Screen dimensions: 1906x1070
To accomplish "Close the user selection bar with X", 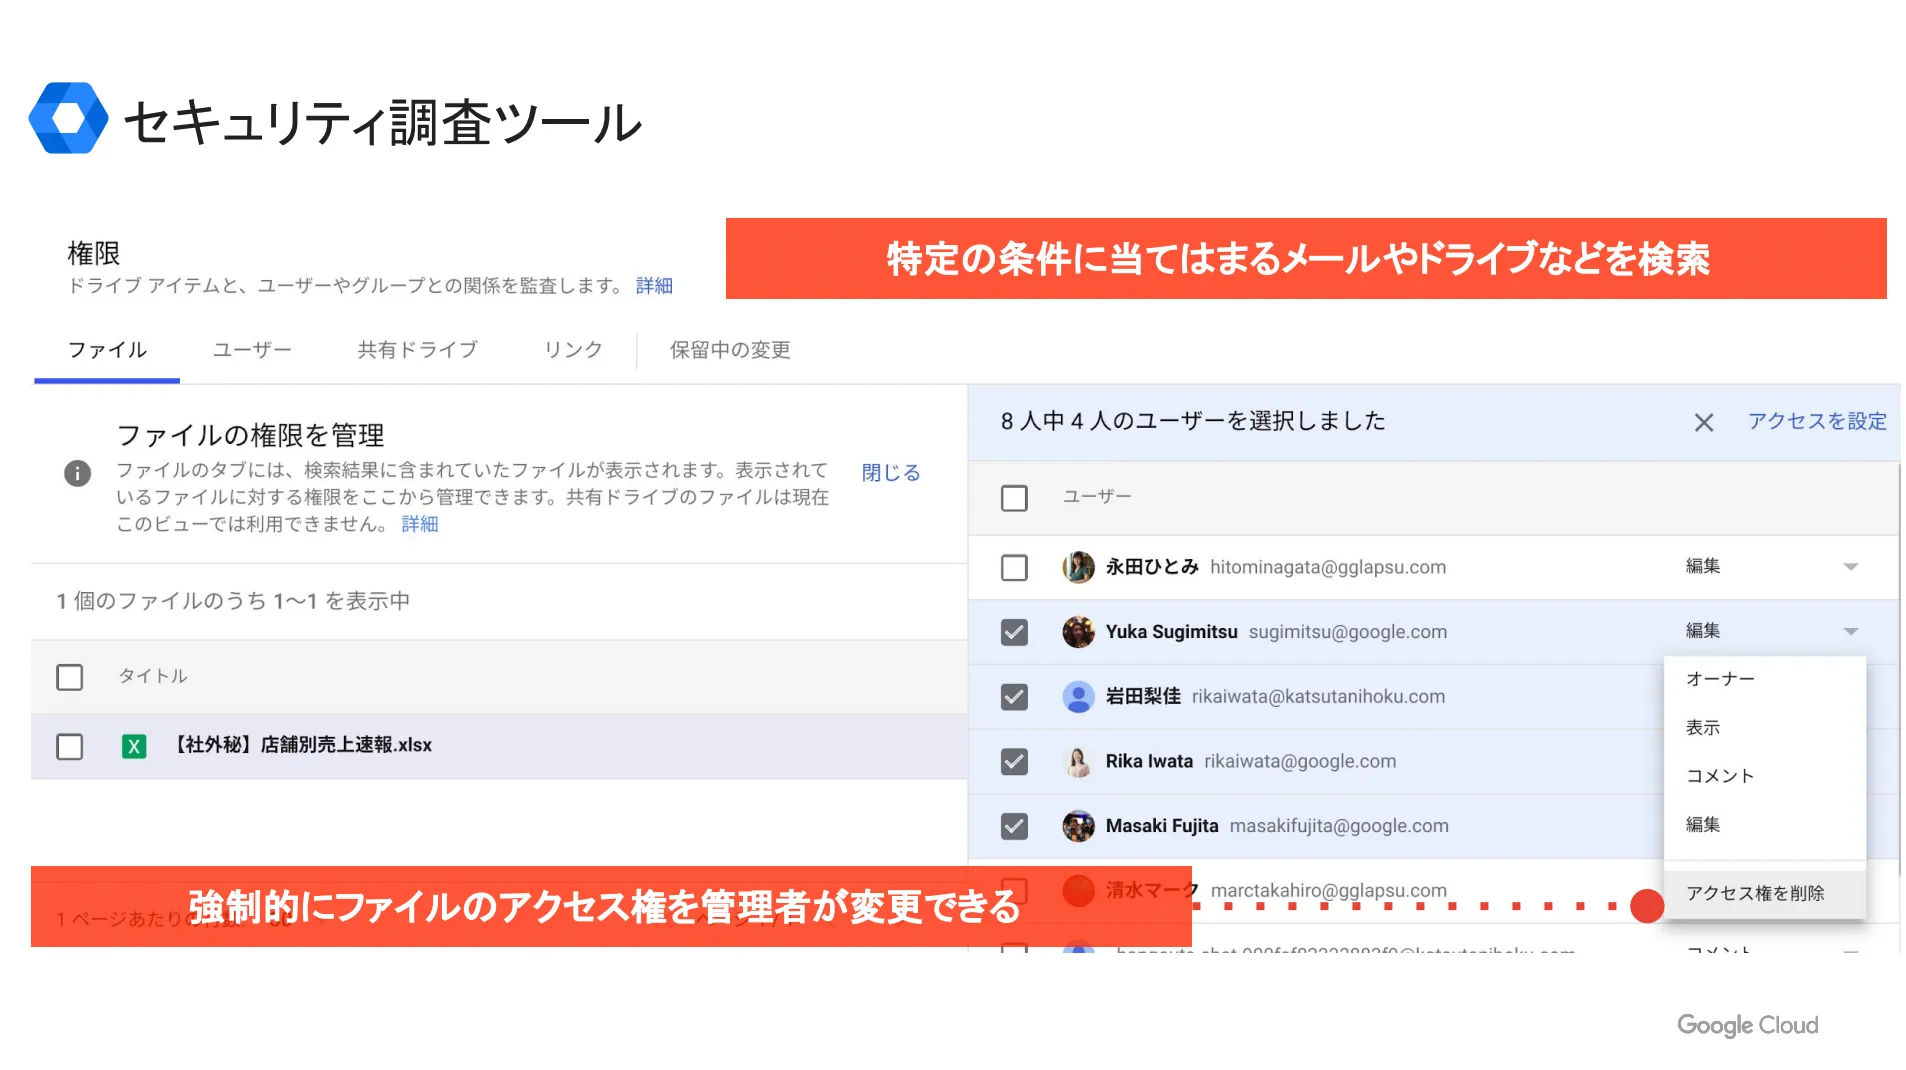I will click(1703, 423).
